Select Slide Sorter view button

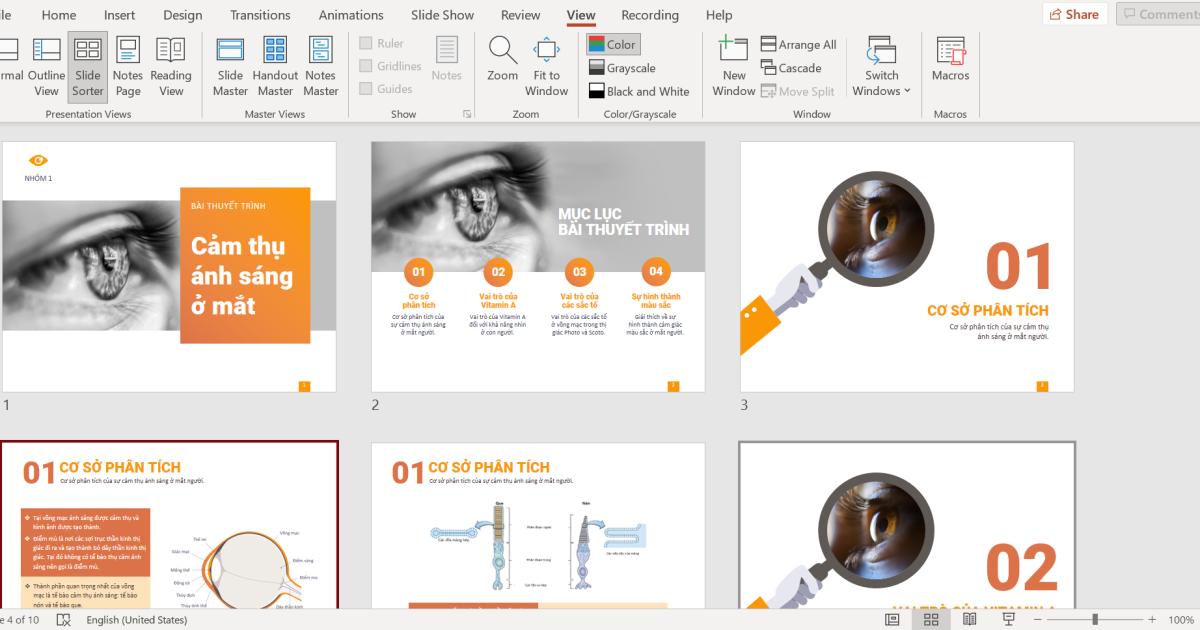coord(87,67)
